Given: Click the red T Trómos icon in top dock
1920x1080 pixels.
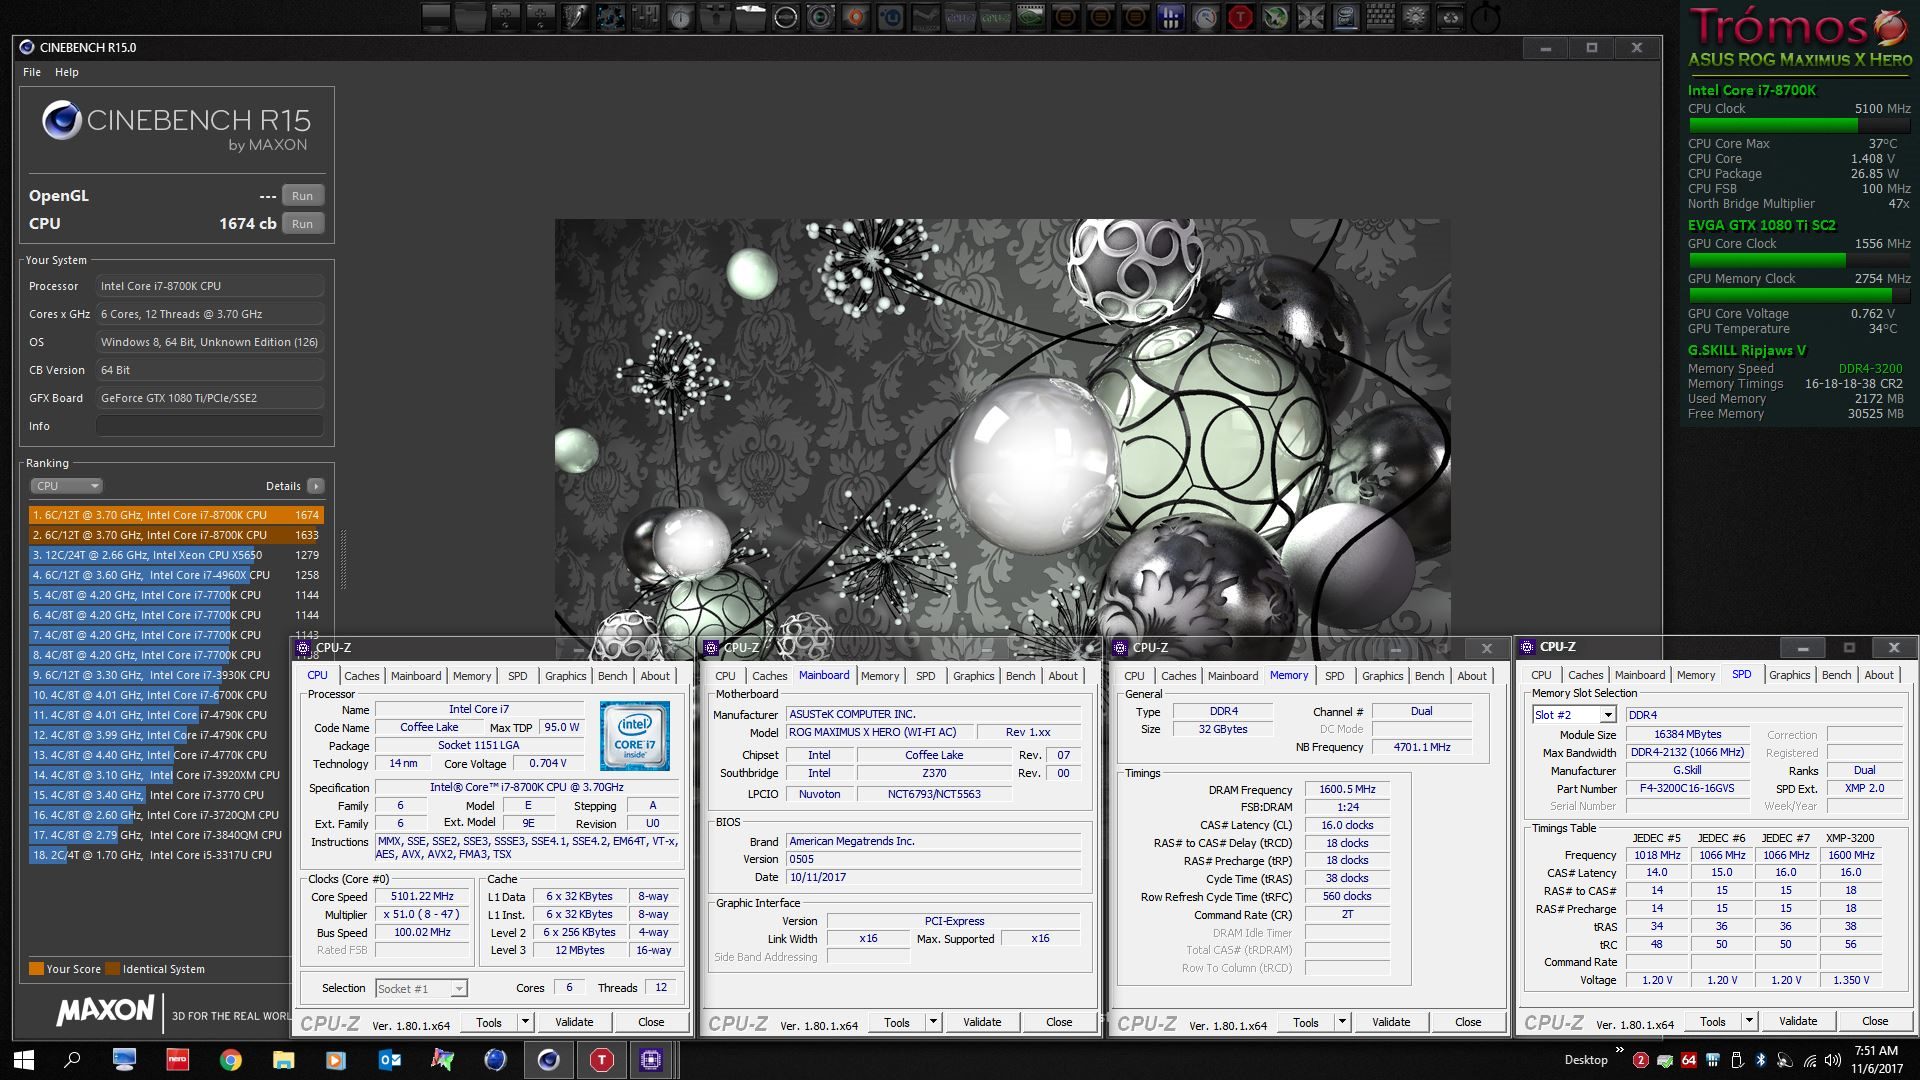Looking at the screenshot, I should pyautogui.click(x=1239, y=17).
